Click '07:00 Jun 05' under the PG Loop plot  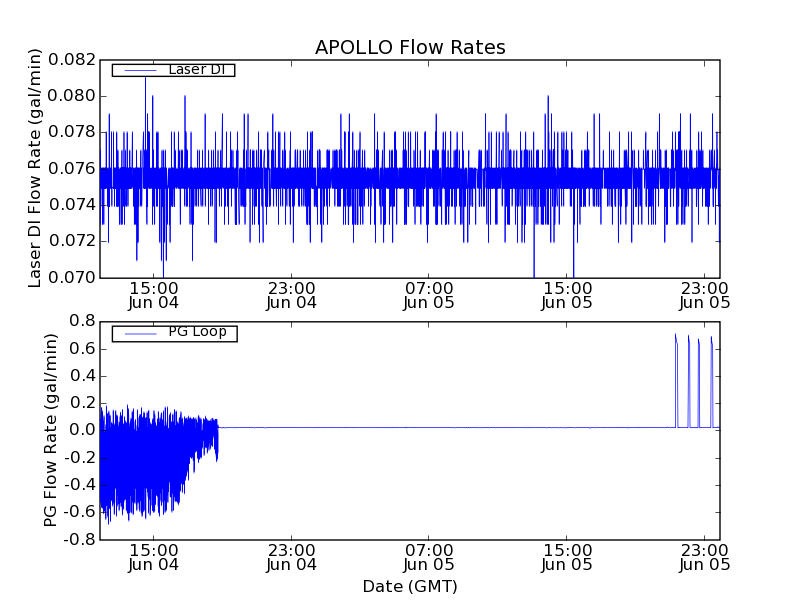tap(429, 558)
